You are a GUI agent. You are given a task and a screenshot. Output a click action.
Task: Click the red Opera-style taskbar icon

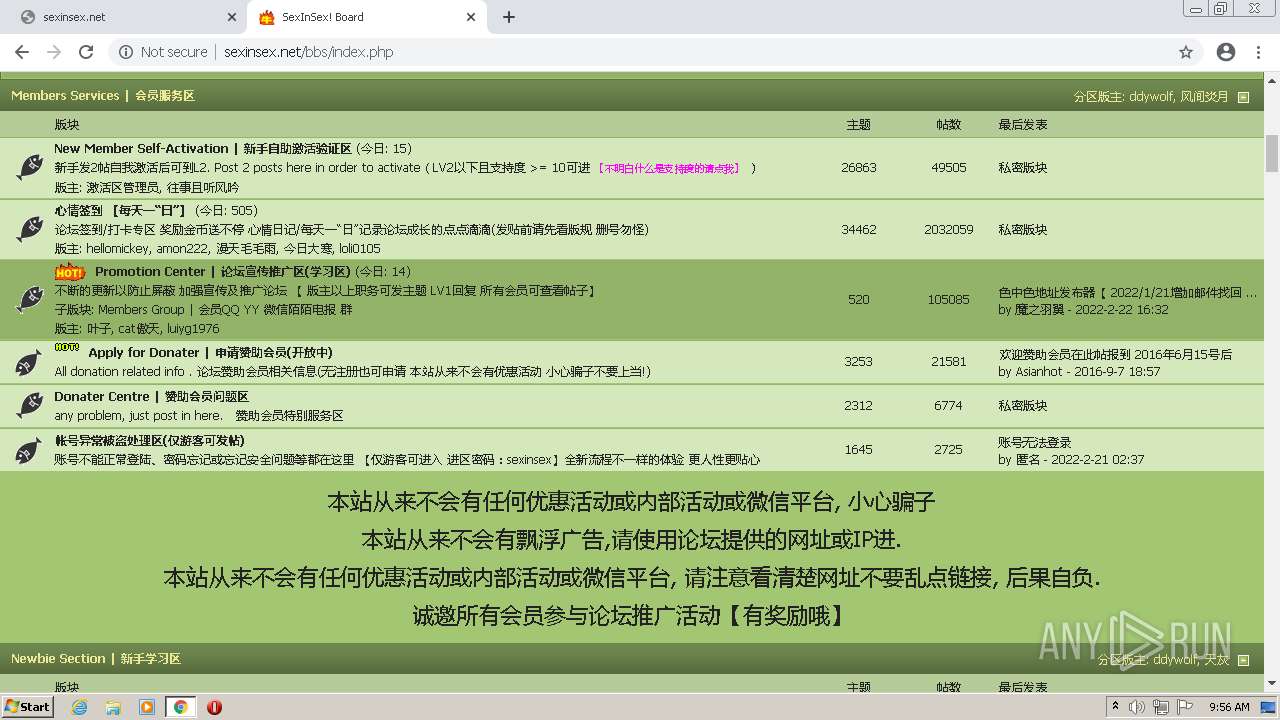(x=214, y=707)
